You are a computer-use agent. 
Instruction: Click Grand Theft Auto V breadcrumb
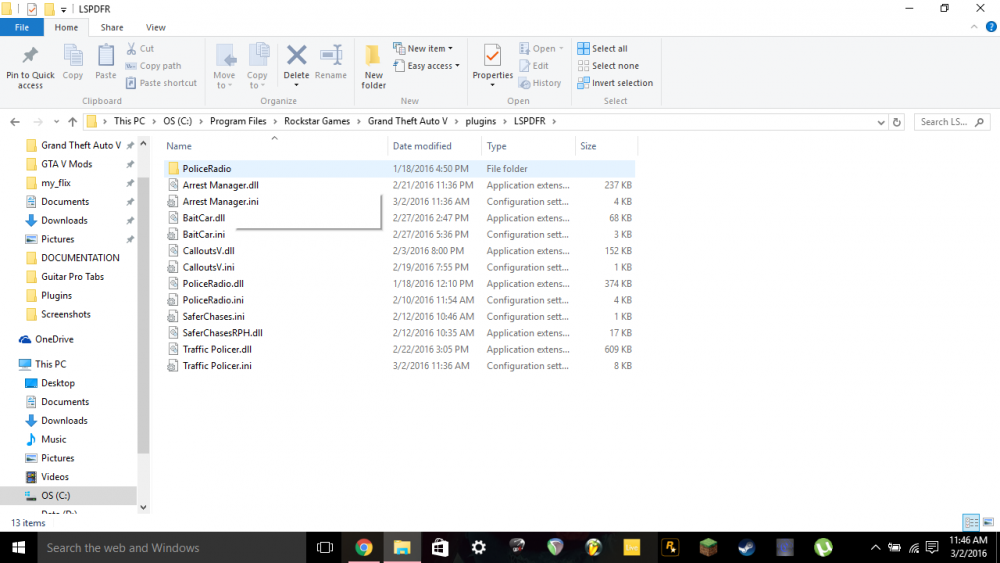[408, 121]
